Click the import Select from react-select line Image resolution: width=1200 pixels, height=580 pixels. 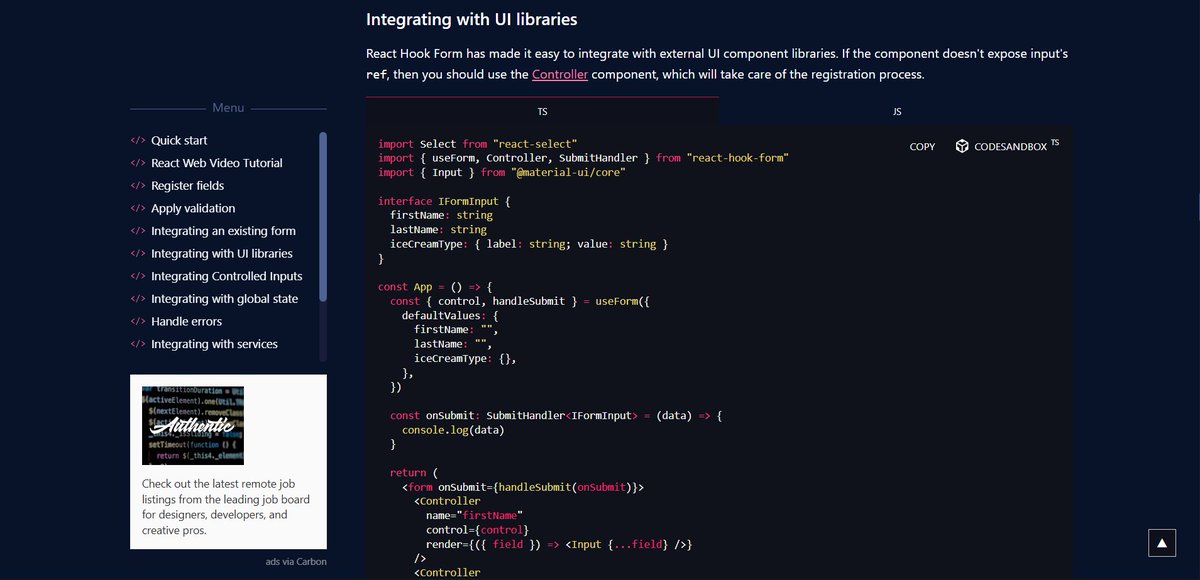pos(478,144)
